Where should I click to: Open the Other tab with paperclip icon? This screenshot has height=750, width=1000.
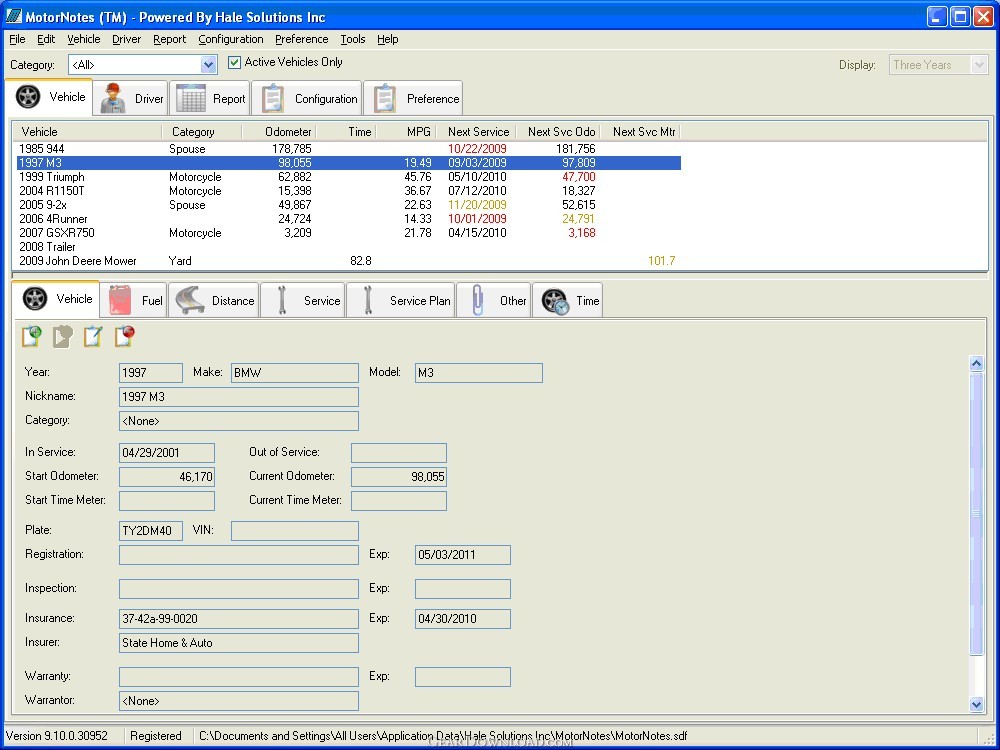[x=494, y=300]
